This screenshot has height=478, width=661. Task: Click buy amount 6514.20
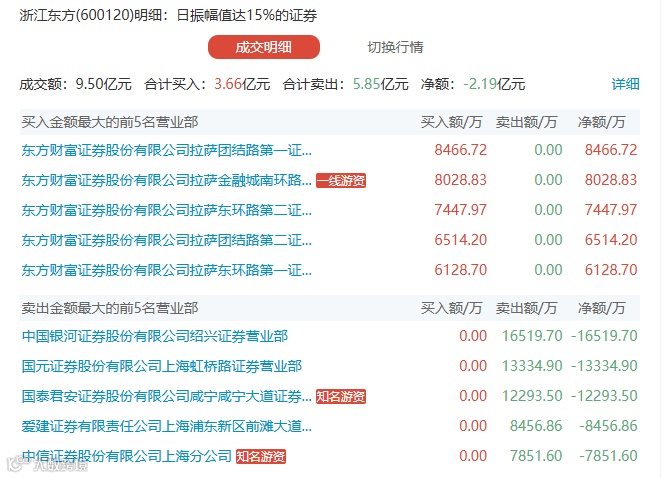coord(461,240)
